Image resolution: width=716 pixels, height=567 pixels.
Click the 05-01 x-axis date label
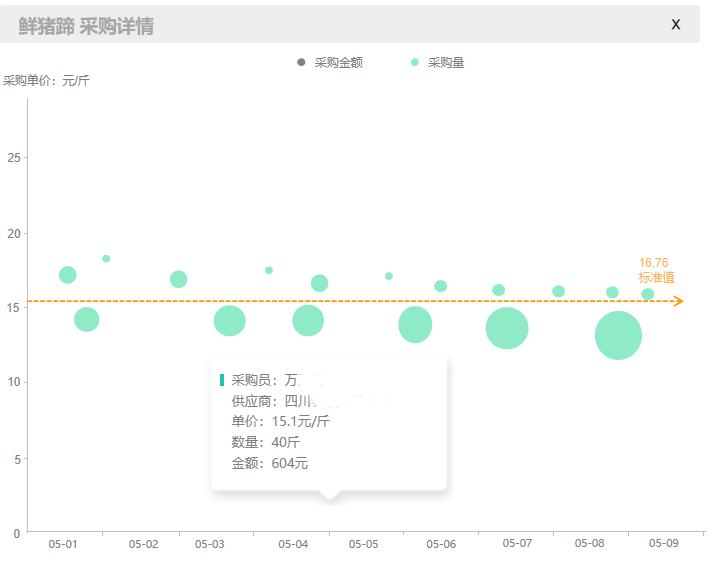pyautogui.click(x=63, y=544)
